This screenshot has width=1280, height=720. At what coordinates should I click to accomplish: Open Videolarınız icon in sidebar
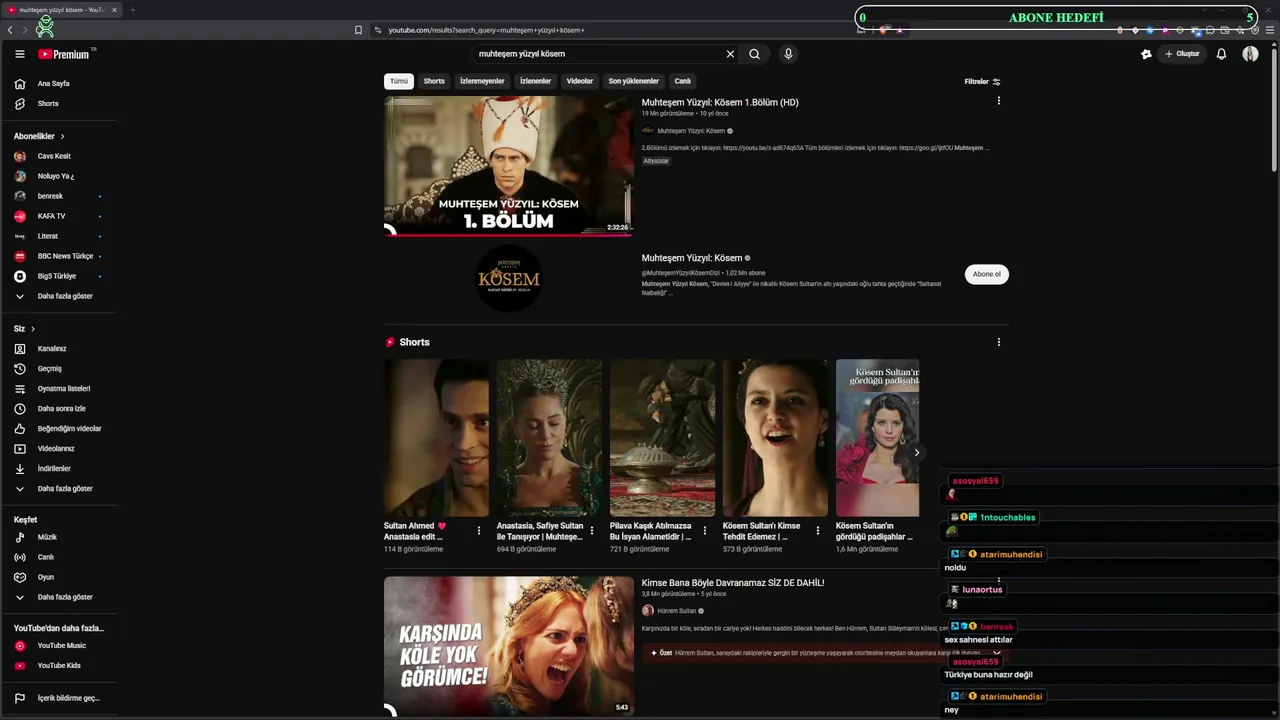coord(20,449)
